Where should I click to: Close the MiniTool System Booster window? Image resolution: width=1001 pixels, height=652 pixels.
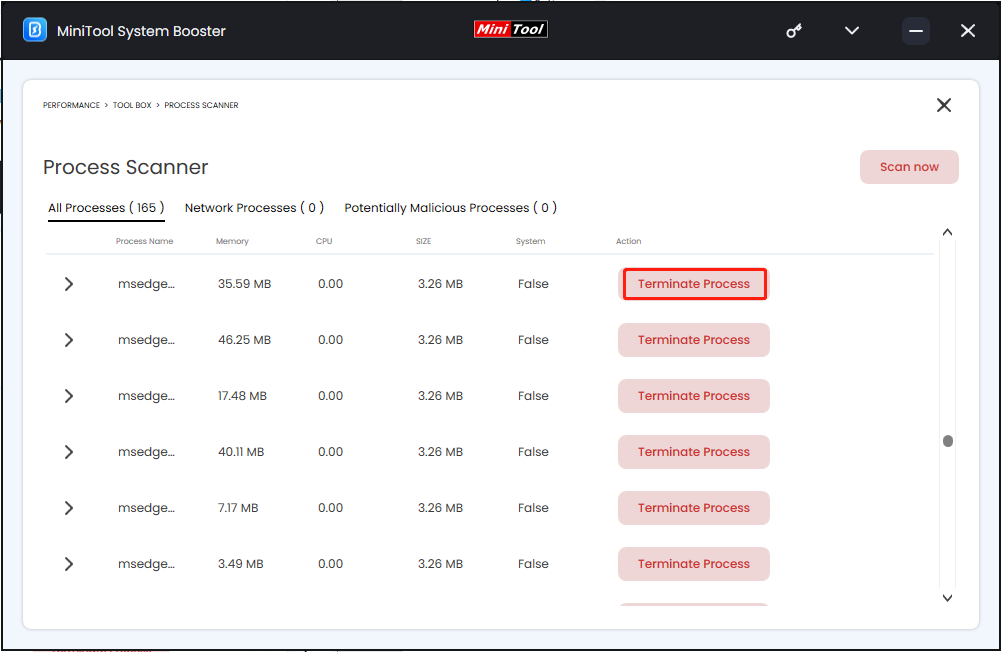[x=968, y=31]
